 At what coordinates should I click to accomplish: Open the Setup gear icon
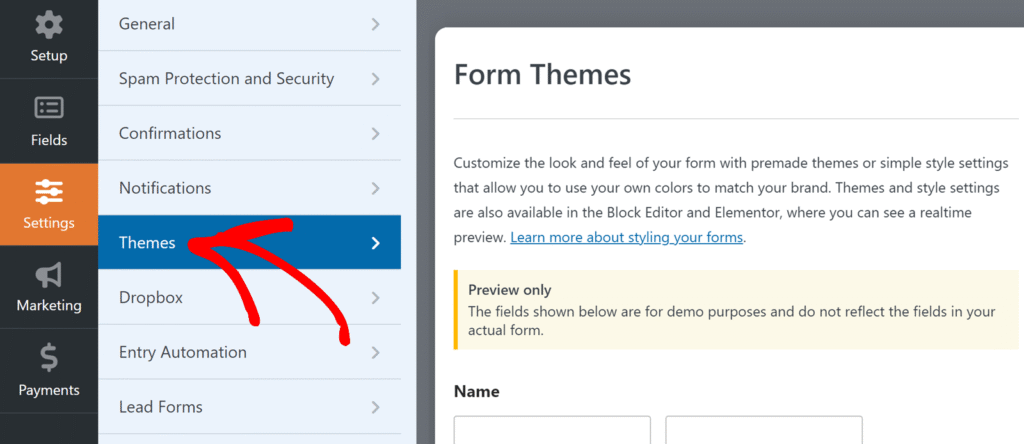click(48, 25)
